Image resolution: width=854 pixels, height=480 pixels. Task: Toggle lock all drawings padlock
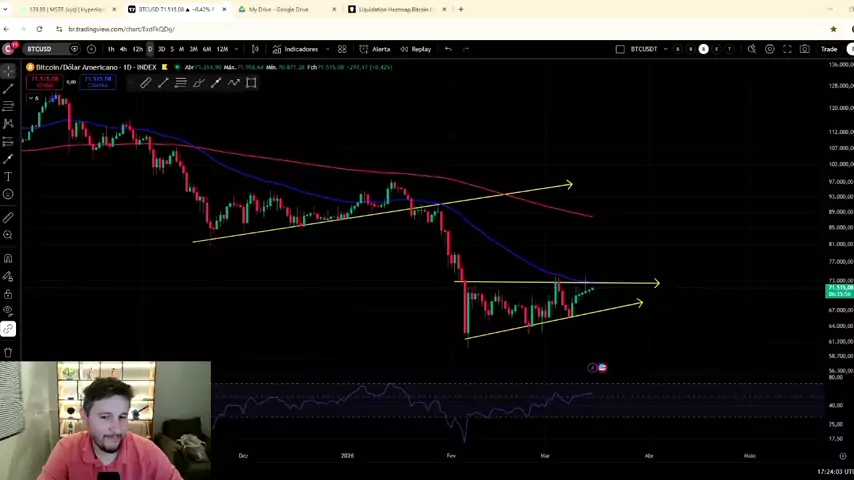click(8, 294)
